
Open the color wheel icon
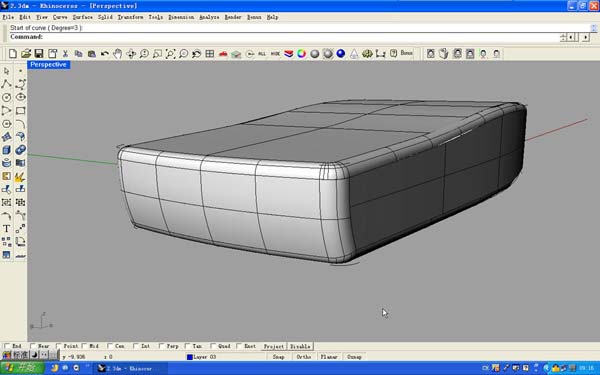coord(302,54)
